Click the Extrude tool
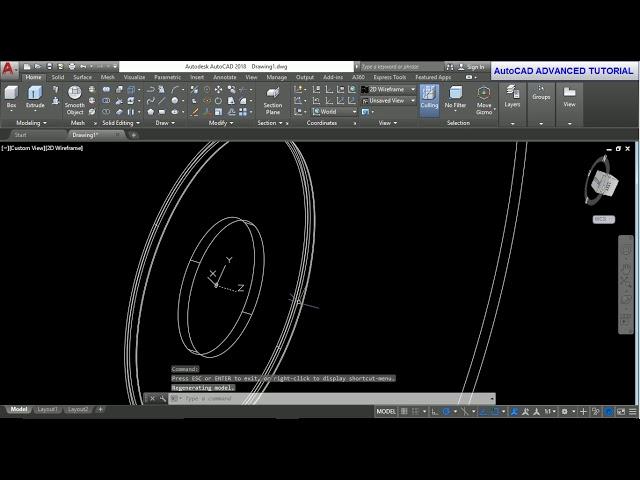Viewport: 640px width, 480px height. [35, 95]
